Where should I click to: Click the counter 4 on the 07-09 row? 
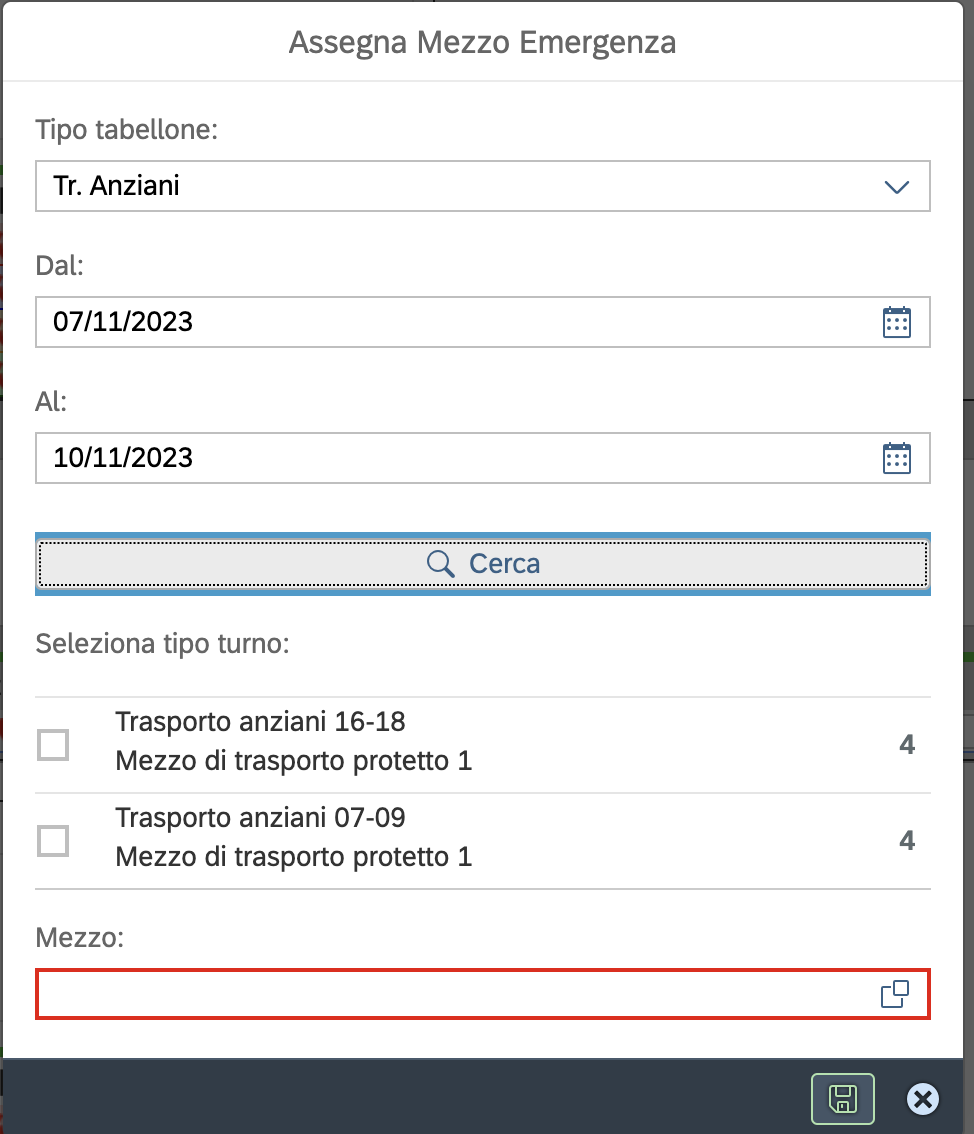click(907, 841)
